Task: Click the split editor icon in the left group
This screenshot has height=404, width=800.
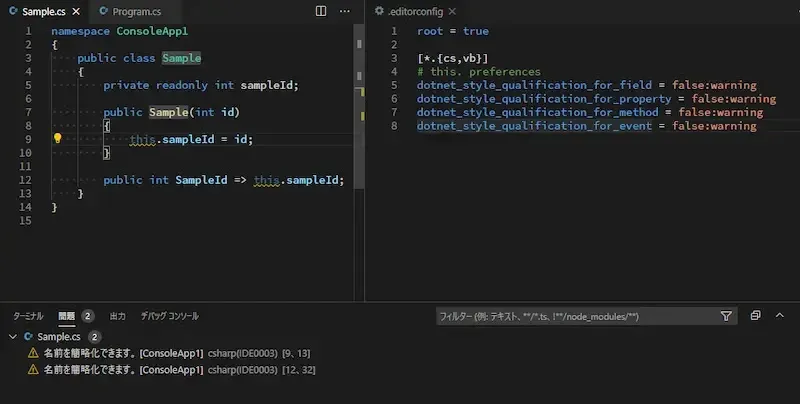Action: (x=321, y=11)
